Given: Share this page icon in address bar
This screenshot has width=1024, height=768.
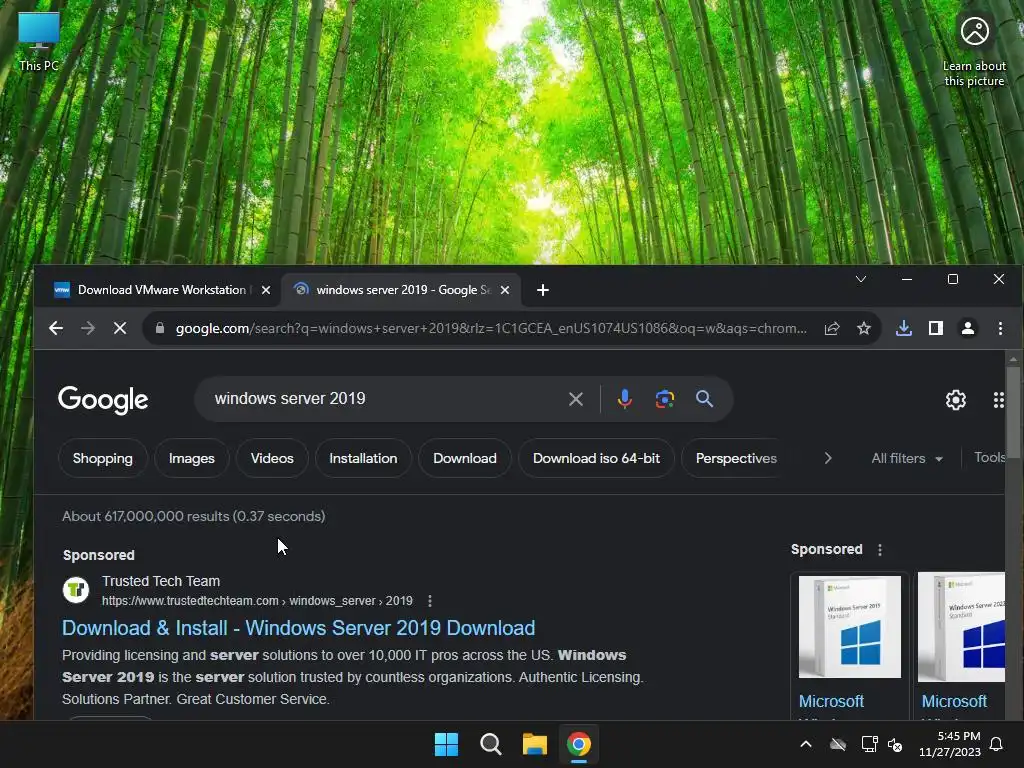Looking at the screenshot, I should tap(832, 328).
